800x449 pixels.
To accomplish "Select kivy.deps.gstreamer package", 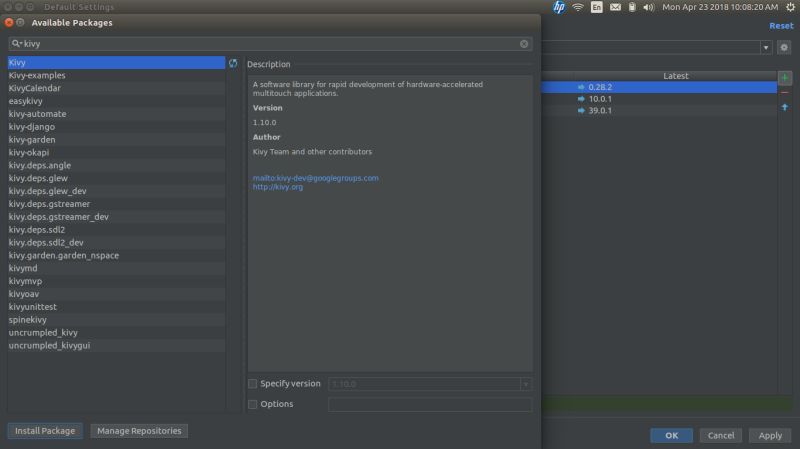I will [x=116, y=204].
